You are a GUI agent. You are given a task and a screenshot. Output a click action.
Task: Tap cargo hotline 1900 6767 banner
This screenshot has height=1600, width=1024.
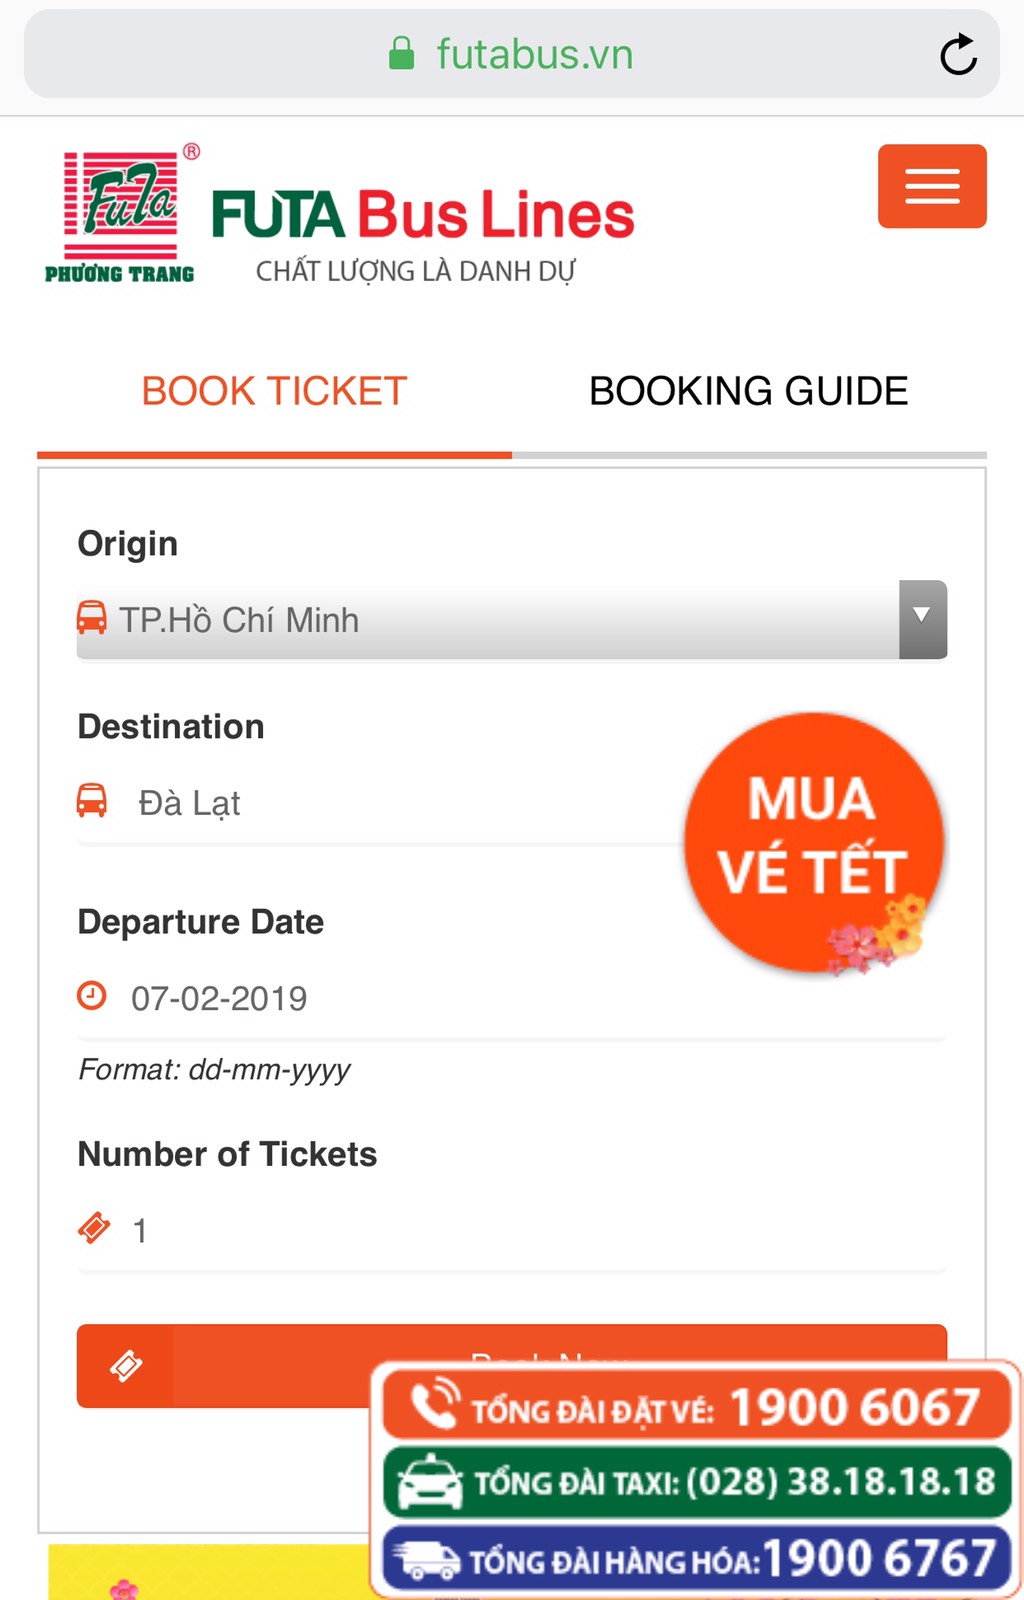697,1558
